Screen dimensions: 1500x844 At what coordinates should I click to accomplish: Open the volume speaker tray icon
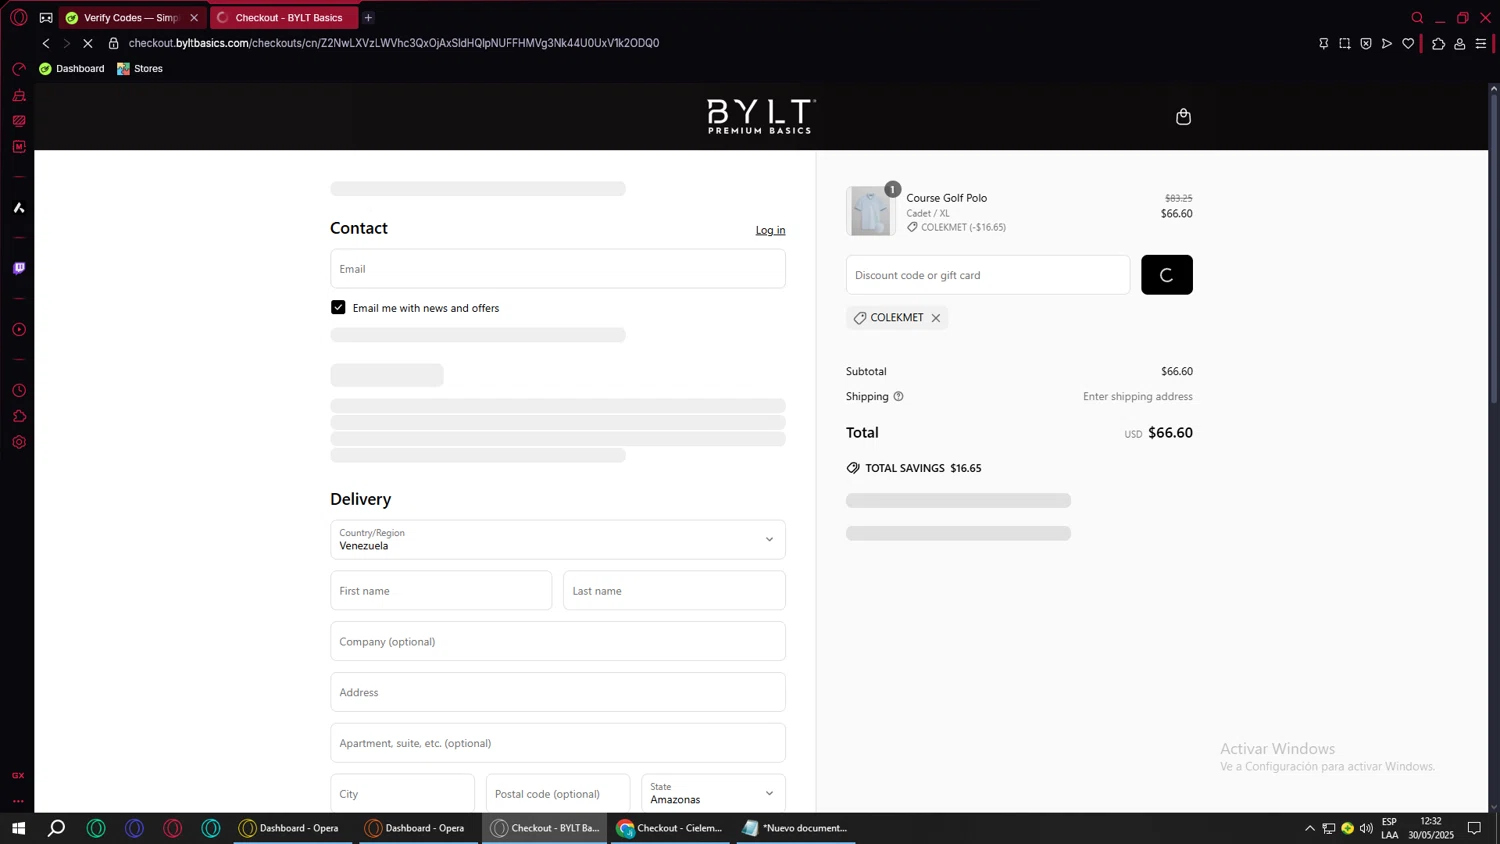pyautogui.click(x=1366, y=828)
